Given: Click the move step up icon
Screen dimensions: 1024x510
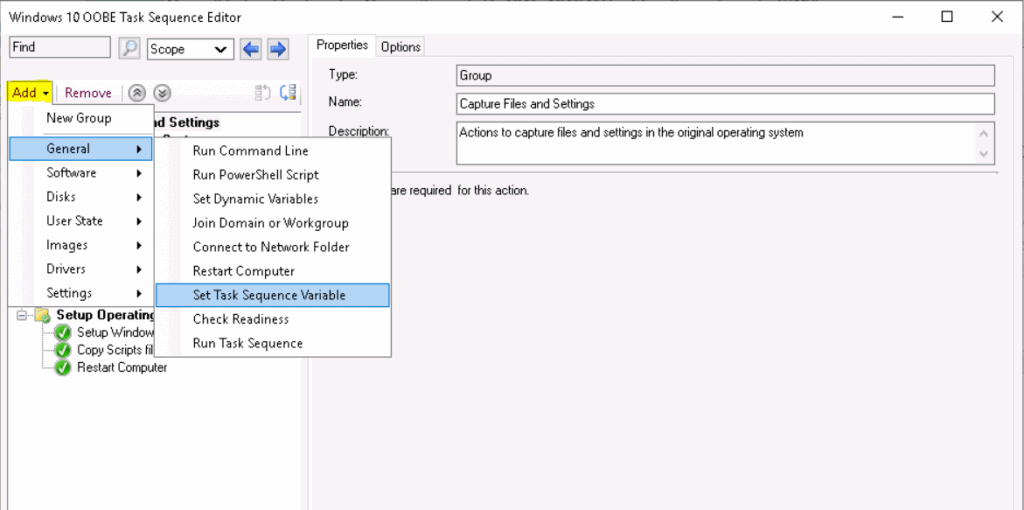Looking at the screenshot, I should tap(139, 93).
